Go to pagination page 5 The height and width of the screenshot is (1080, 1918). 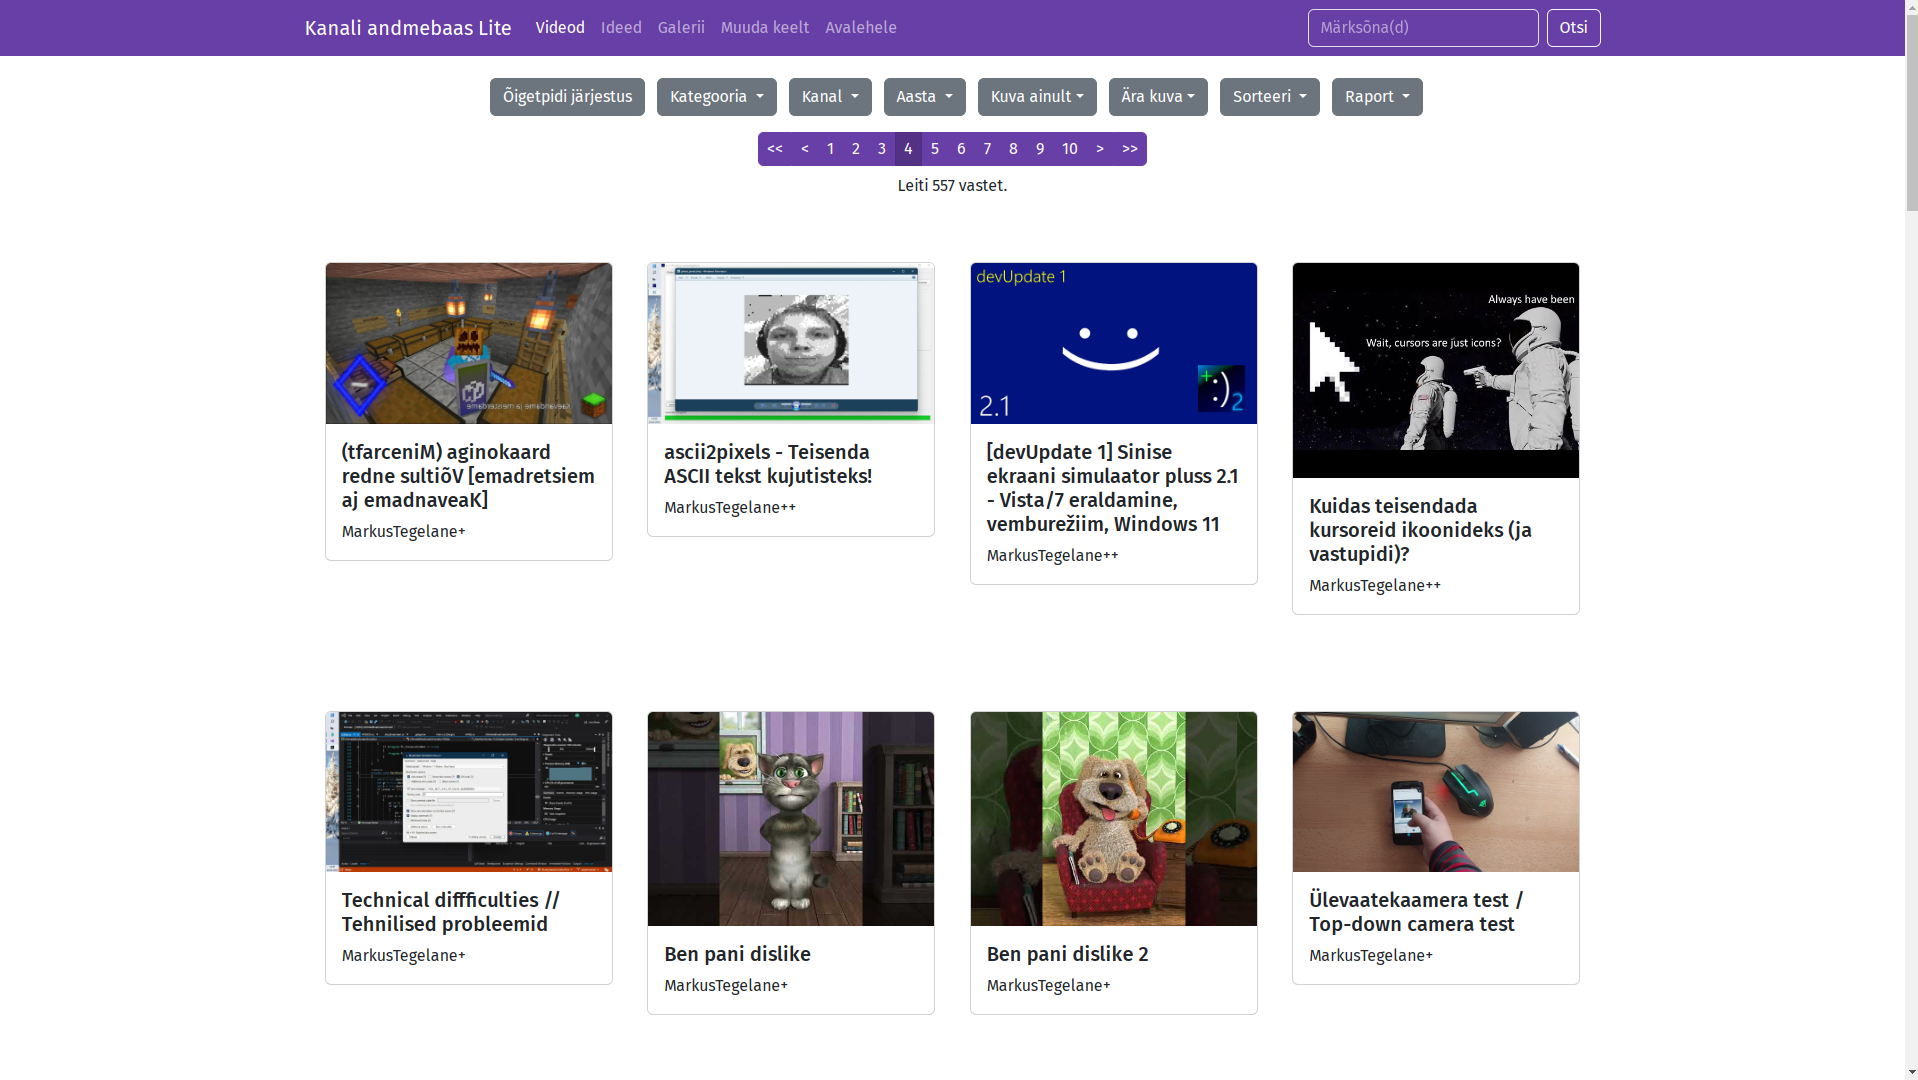click(x=934, y=149)
